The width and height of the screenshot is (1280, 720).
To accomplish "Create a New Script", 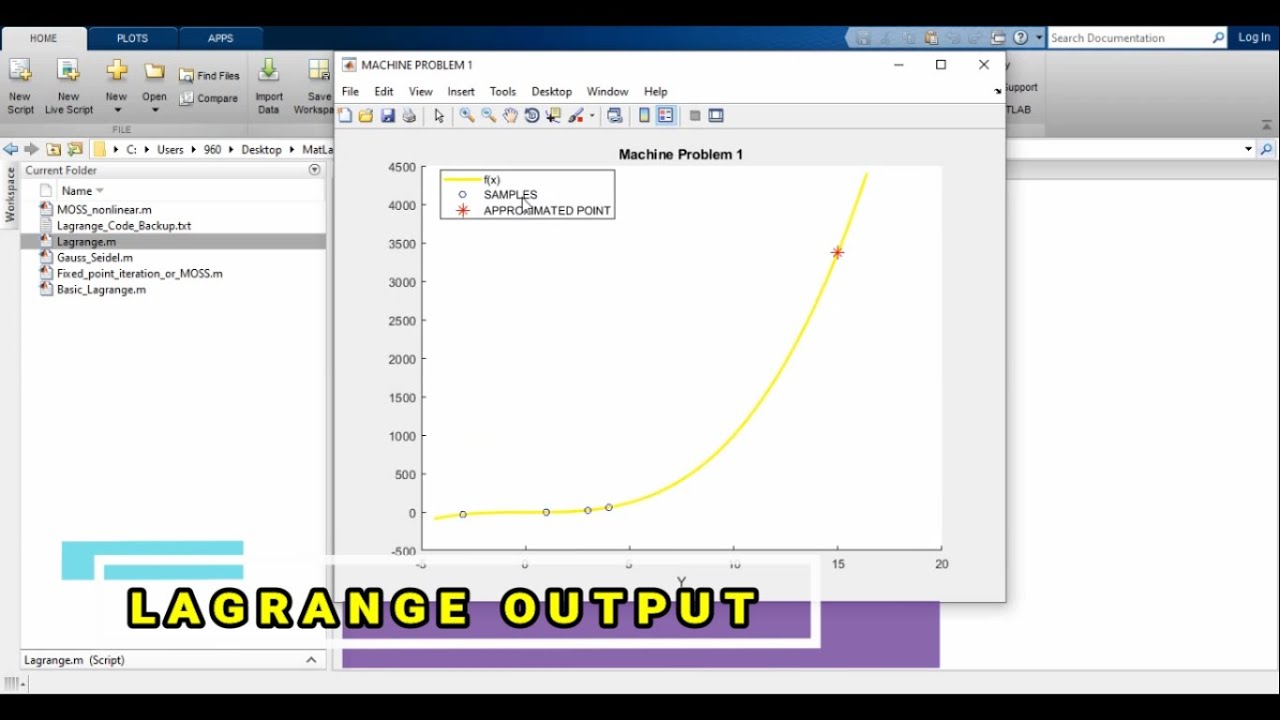I will pos(20,86).
